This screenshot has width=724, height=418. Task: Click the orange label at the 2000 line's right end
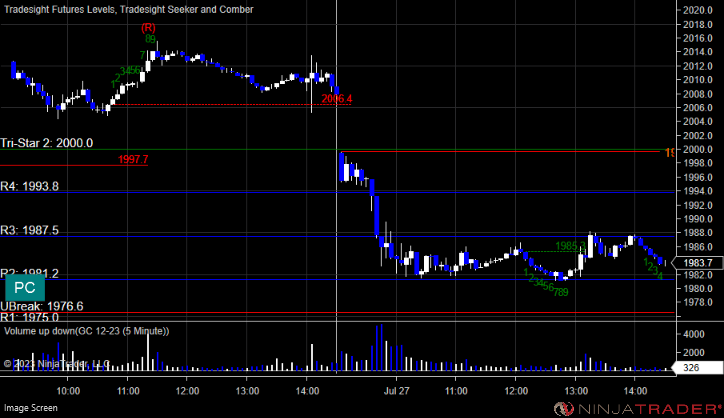[670, 152]
